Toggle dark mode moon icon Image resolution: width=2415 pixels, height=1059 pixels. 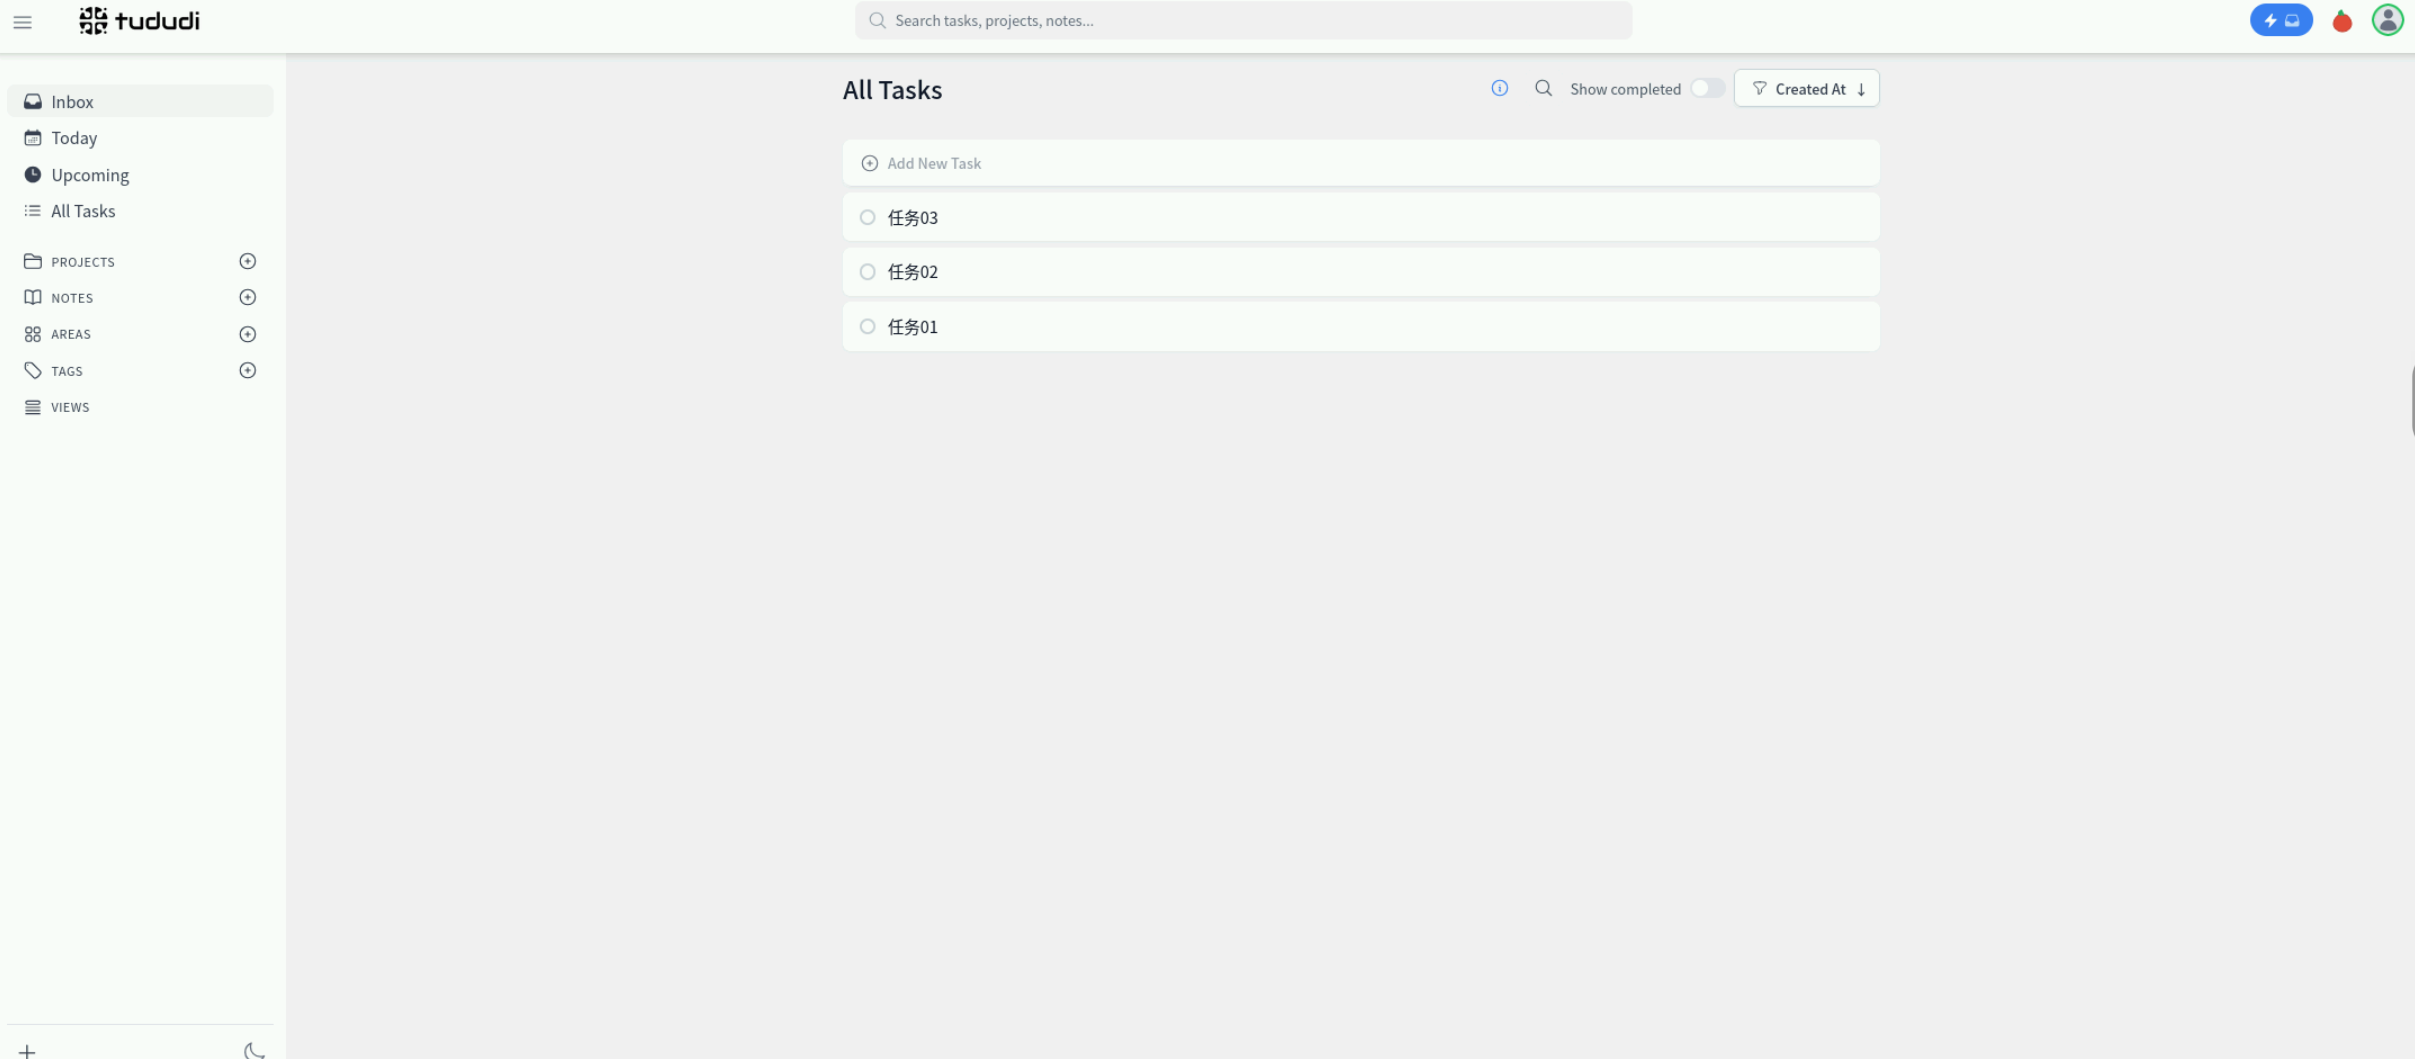pyautogui.click(x=254, y=1050)
